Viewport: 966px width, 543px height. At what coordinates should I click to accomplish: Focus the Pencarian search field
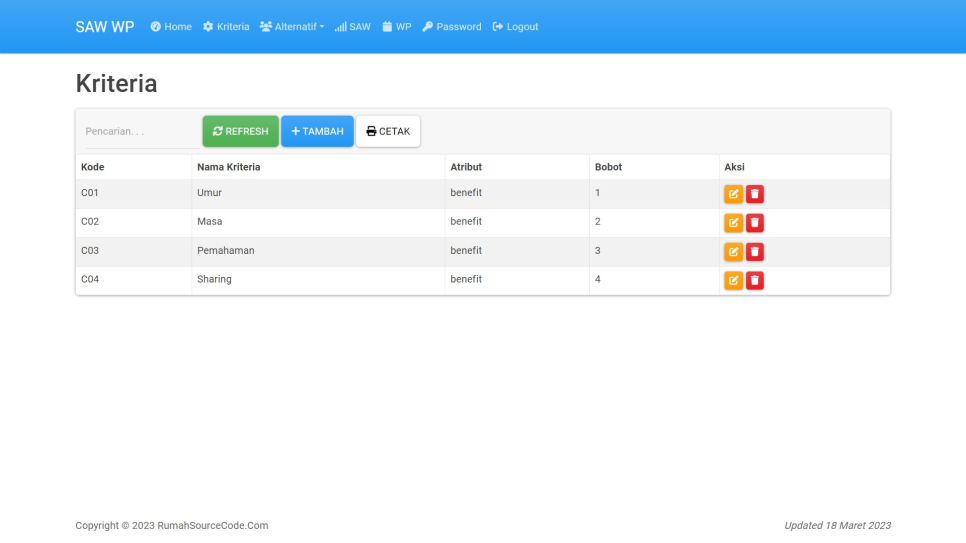tap(142, 132)
